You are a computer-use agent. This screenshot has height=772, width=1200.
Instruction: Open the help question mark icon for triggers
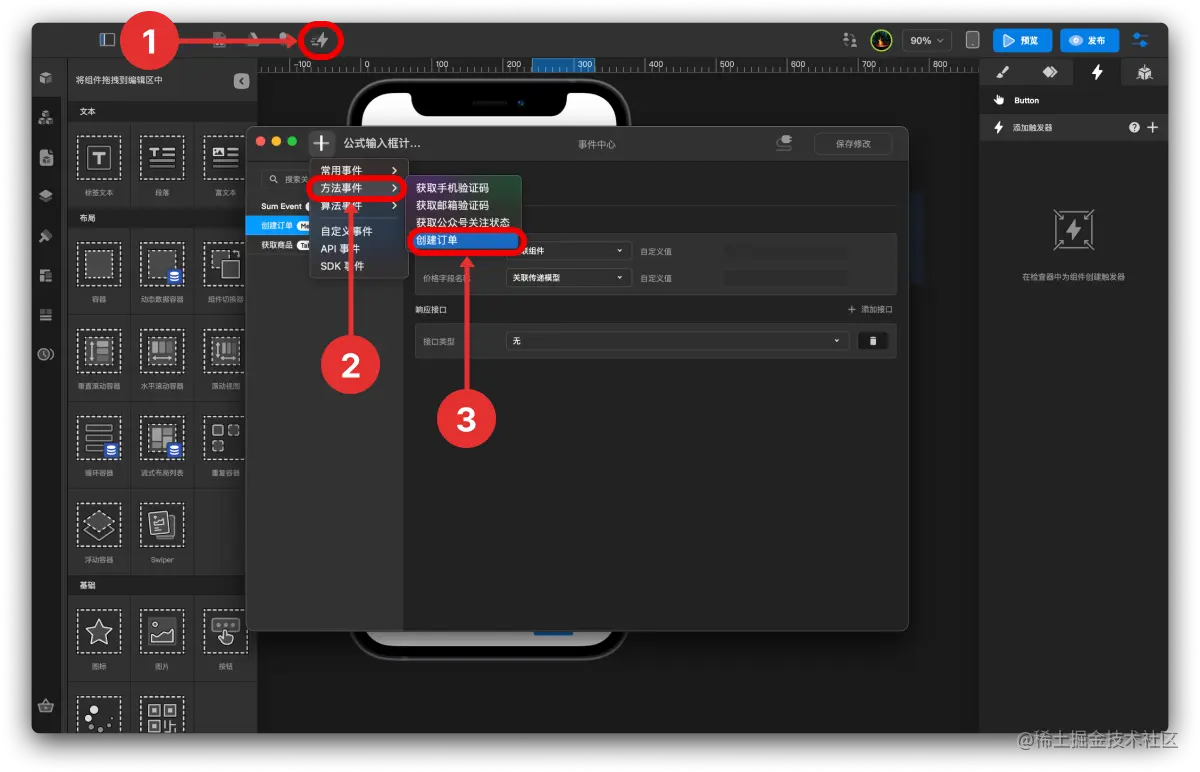(x=1135, y=127)
